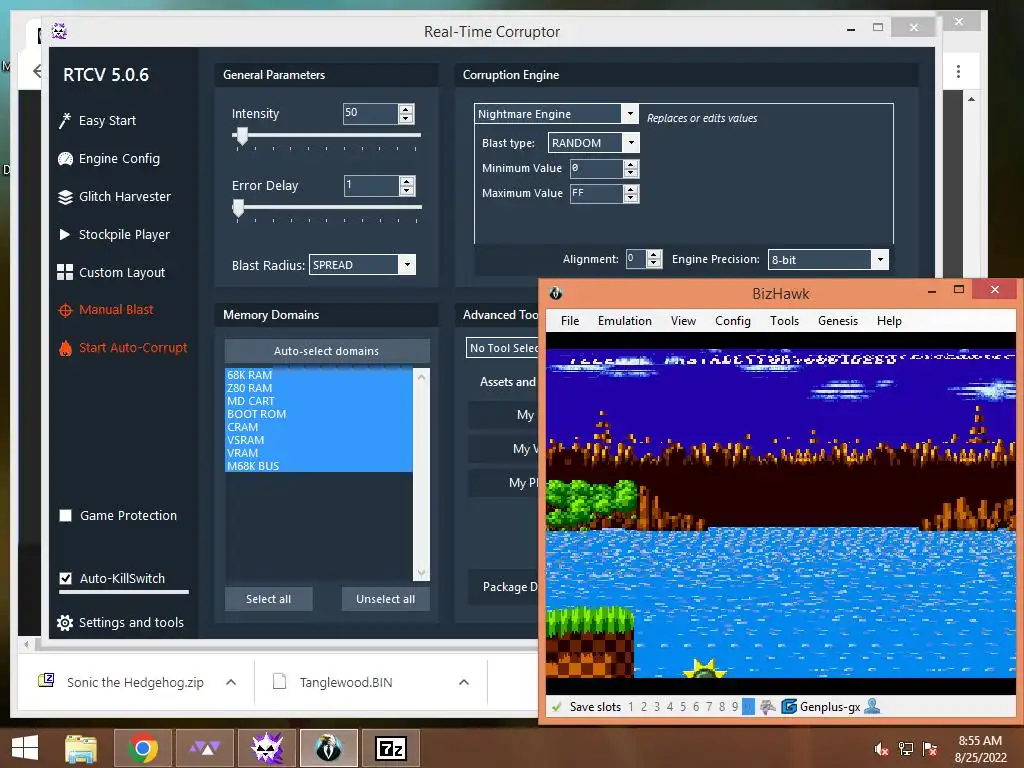Click Minimum Value input field
The width and height of the screenshot is (1024, 768).
tap(596, 168)
